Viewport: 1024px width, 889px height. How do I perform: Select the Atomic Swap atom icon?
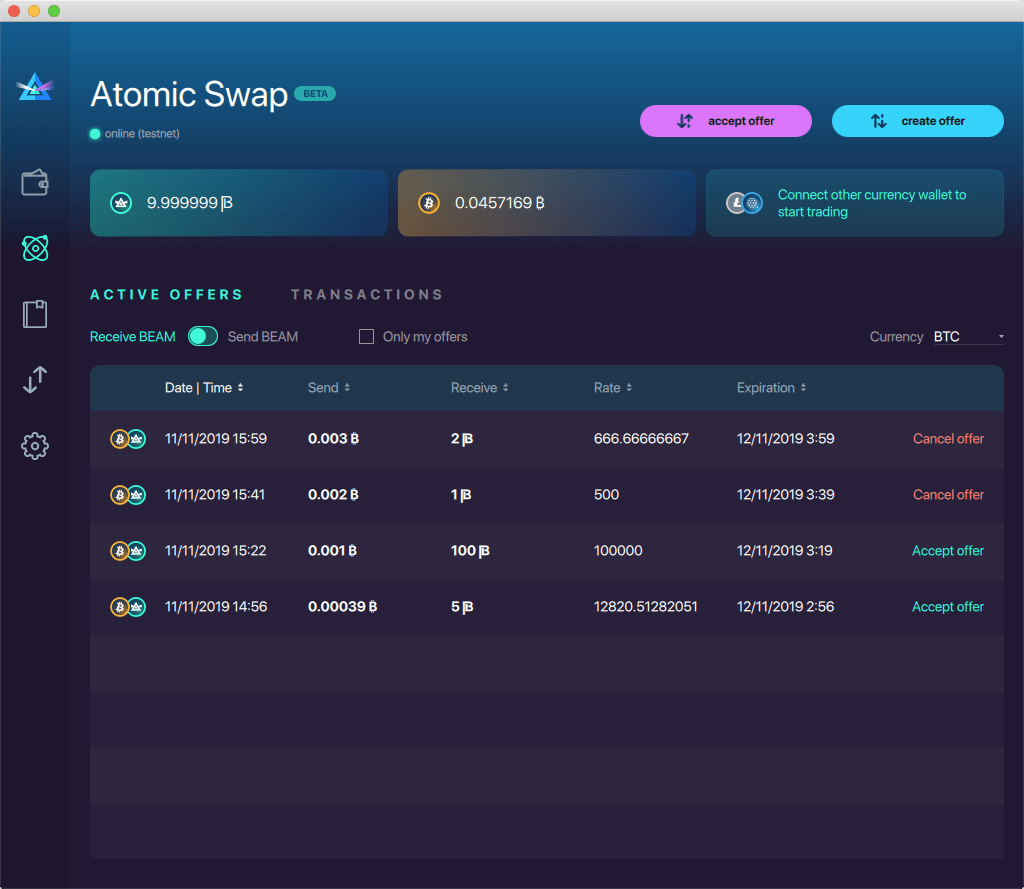click(35, 248)
